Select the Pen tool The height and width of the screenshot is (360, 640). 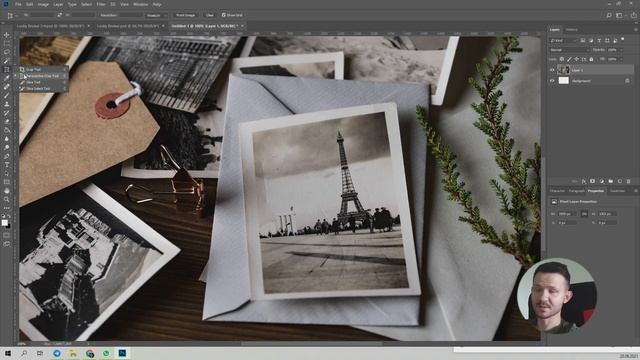point(7,156)
